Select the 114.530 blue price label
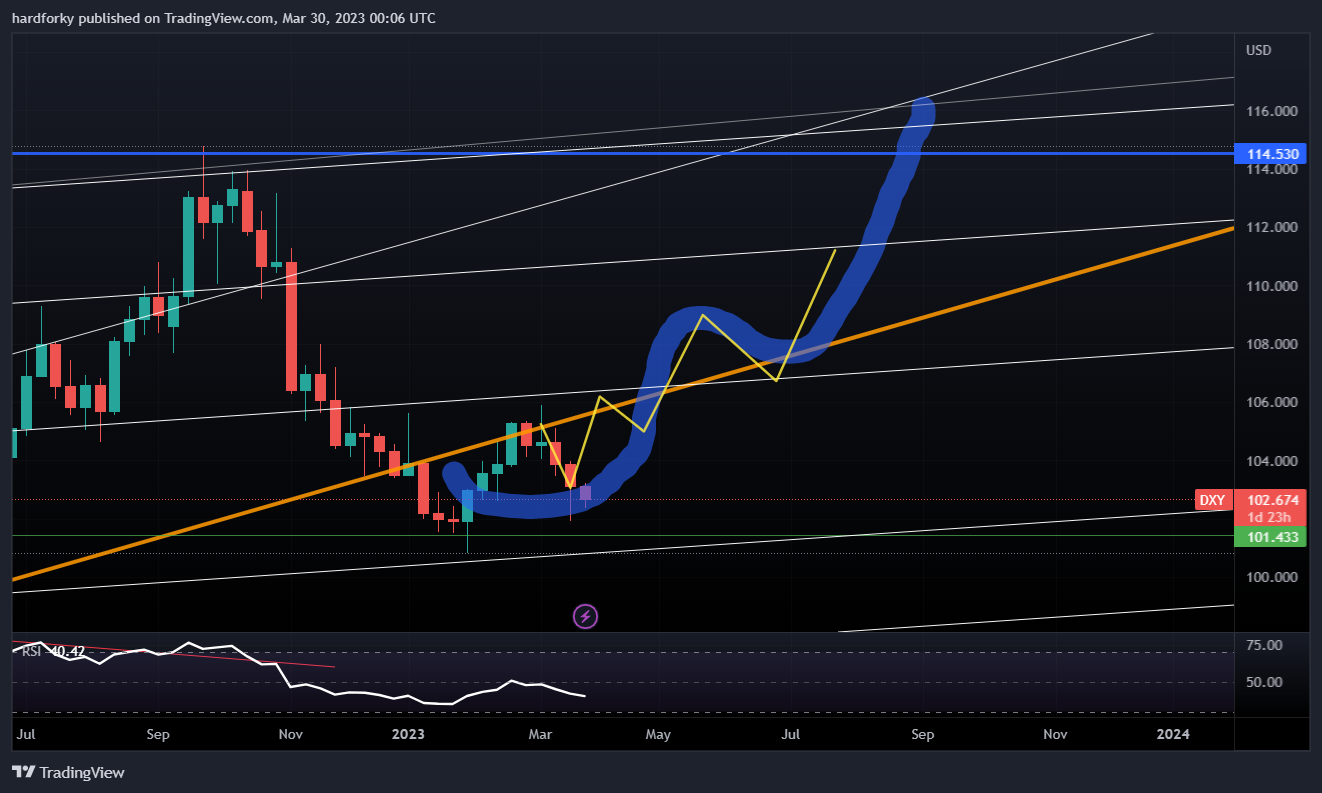Image resolution: width=1322 pixels, height=793 pixels. coord(1272,154)
